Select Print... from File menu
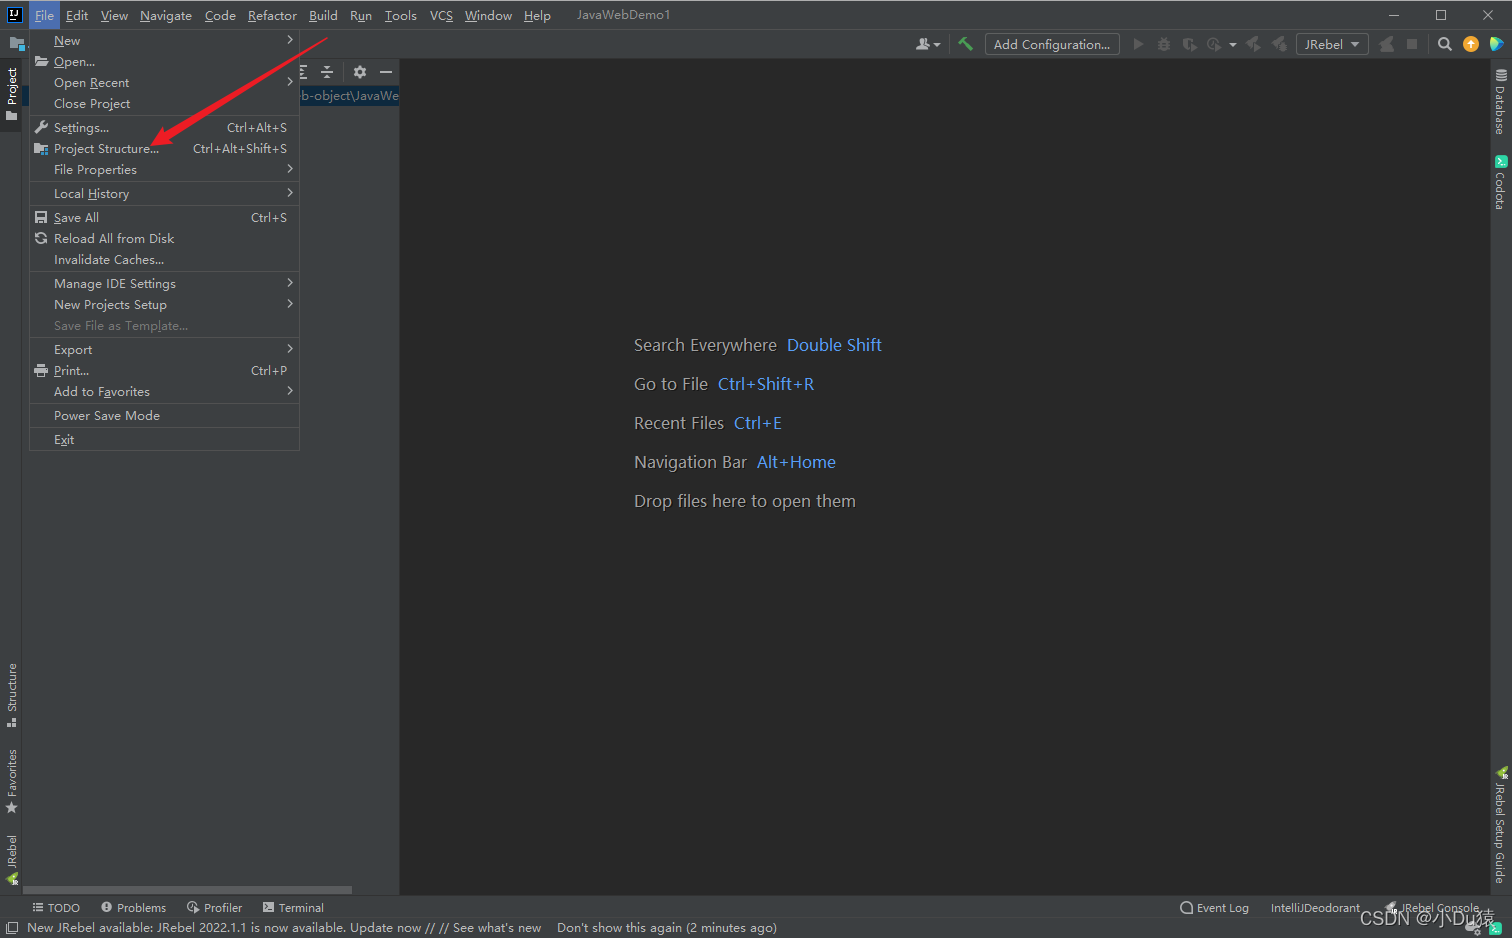 (164, 371)
